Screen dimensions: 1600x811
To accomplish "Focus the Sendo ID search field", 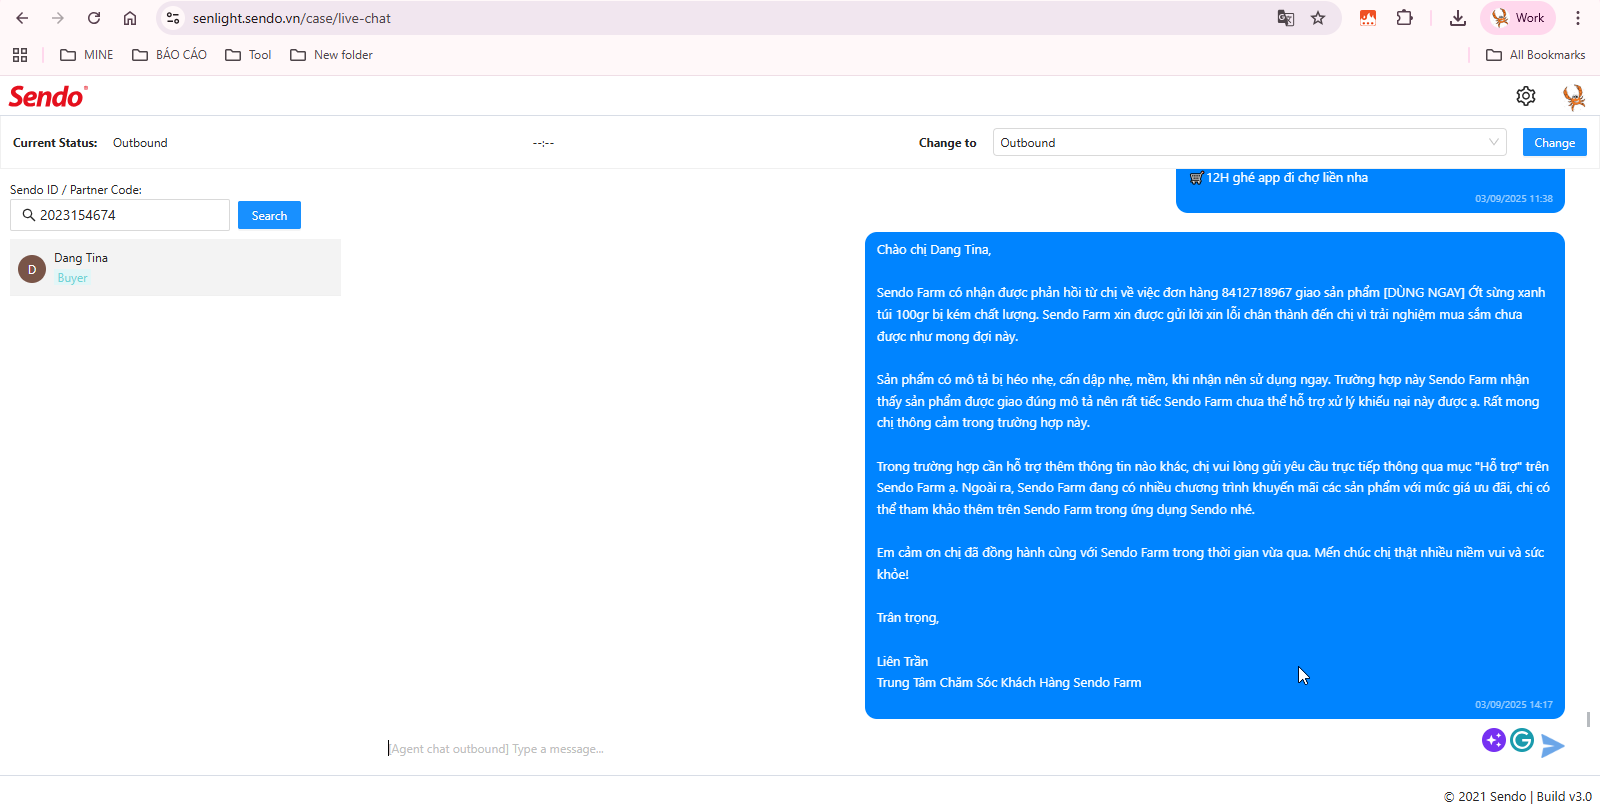I will click(120, 215).
